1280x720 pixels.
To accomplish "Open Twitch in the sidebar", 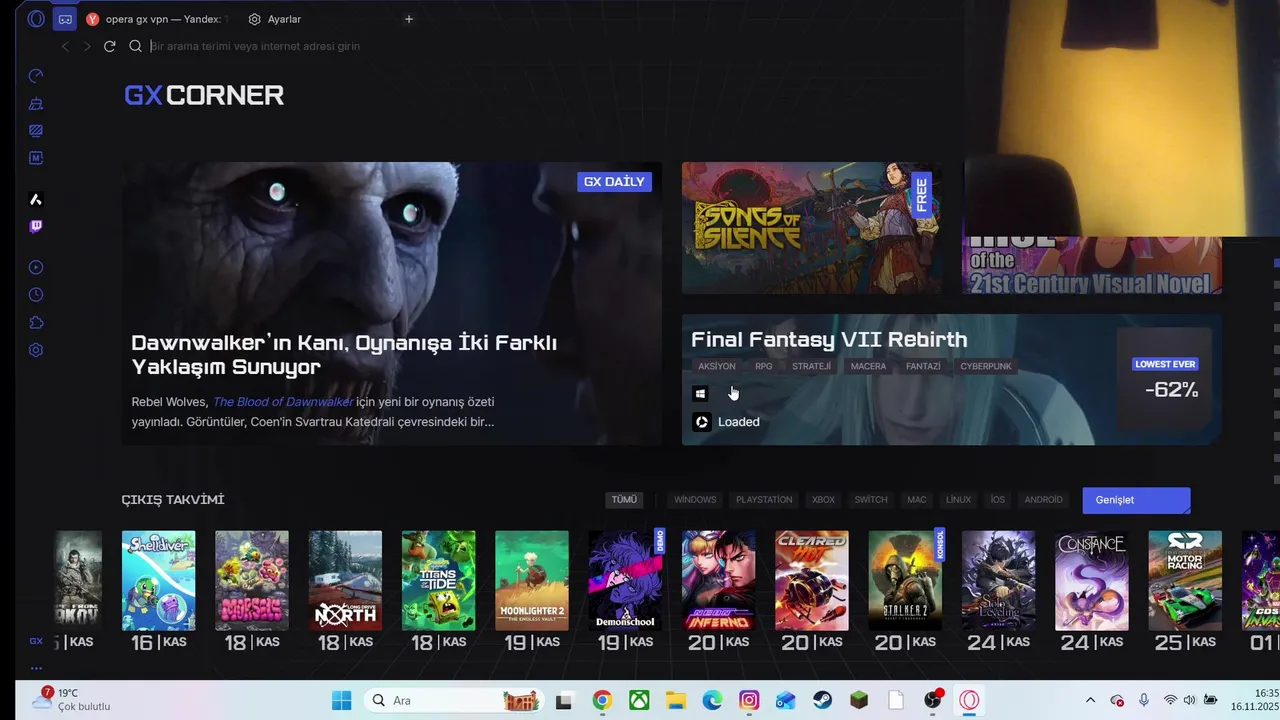I will click(x=36, y=227).
